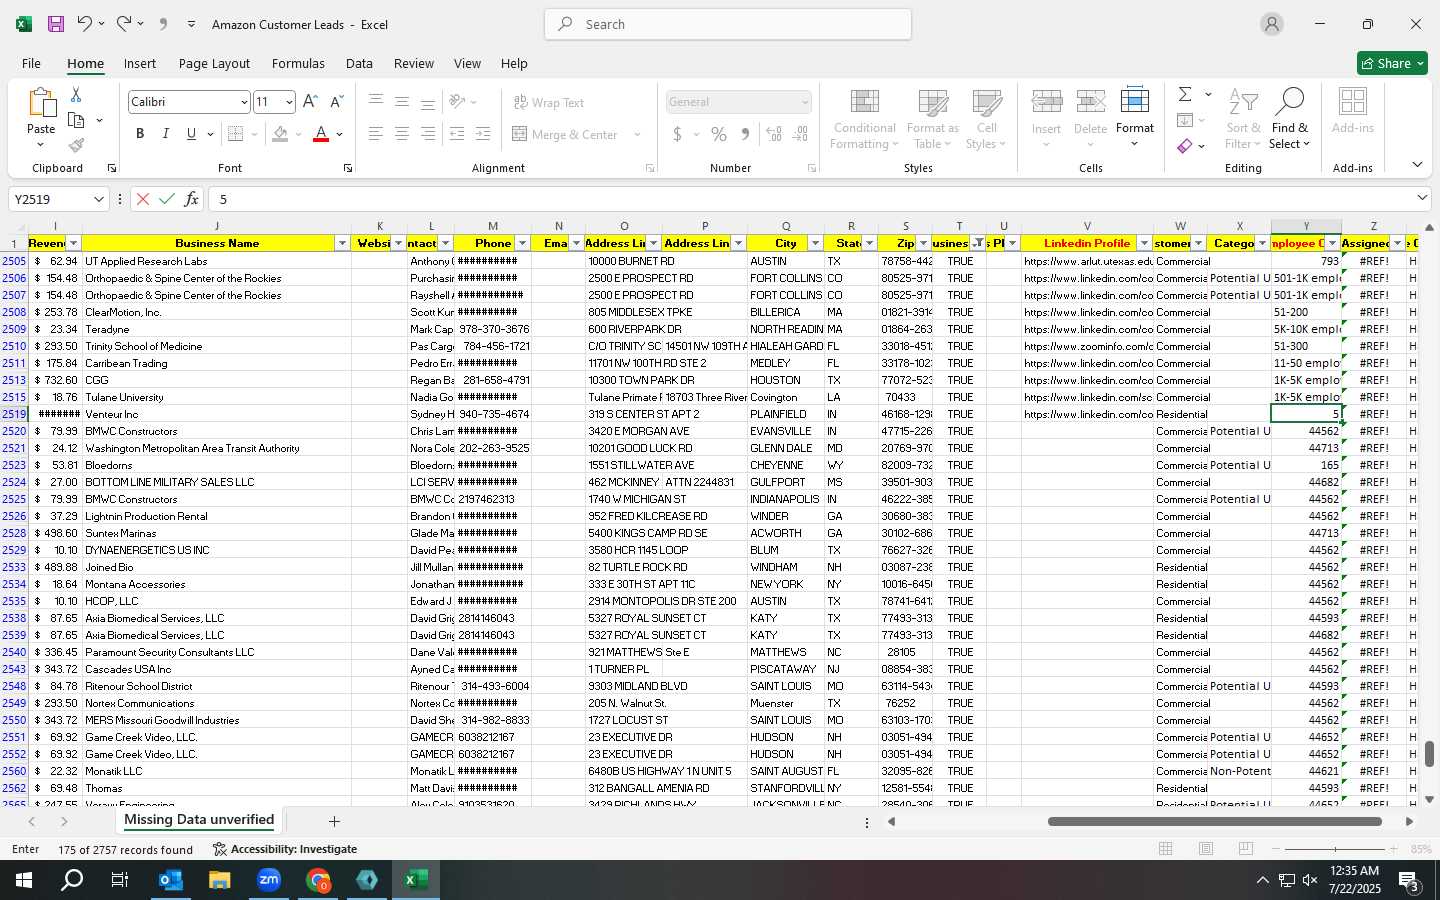
Task: Click the green Share button
Action: pos(1392,63)
